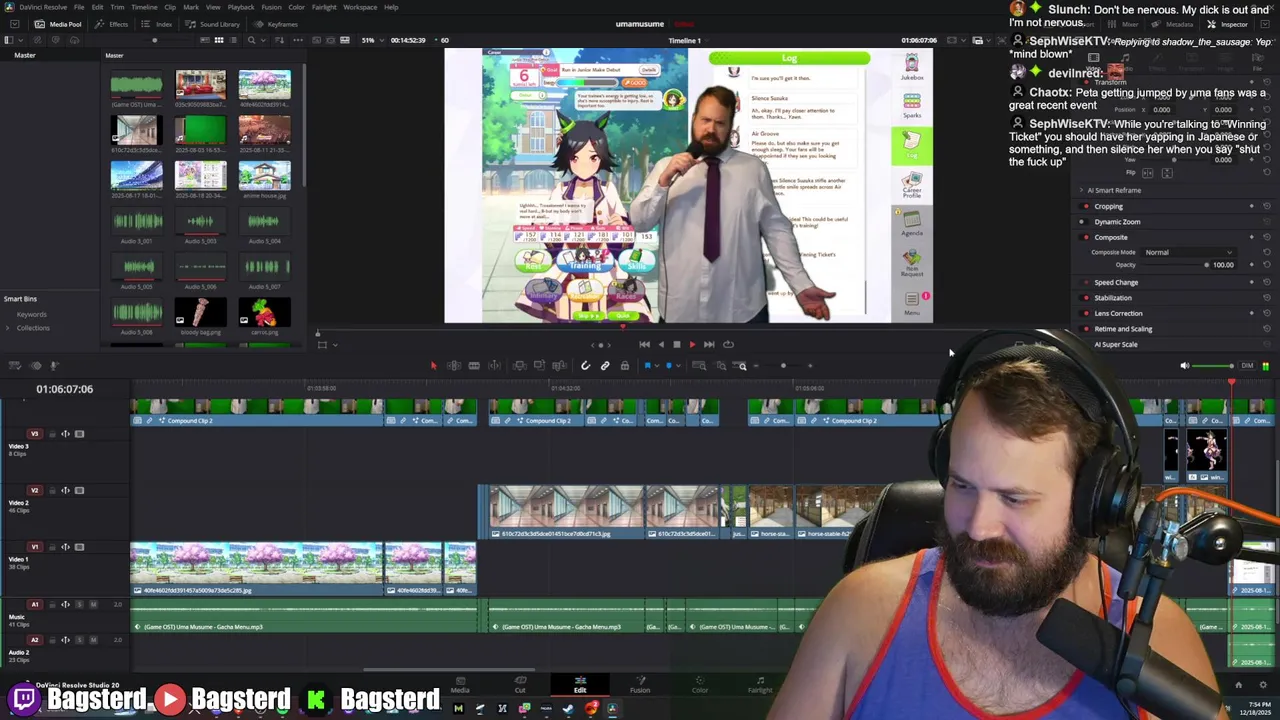Open the Effects panel

[111, 24]
